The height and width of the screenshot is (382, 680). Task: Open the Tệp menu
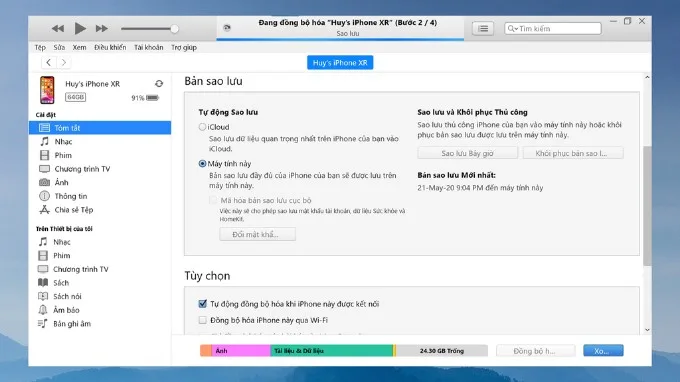click(x=40, y=47)
